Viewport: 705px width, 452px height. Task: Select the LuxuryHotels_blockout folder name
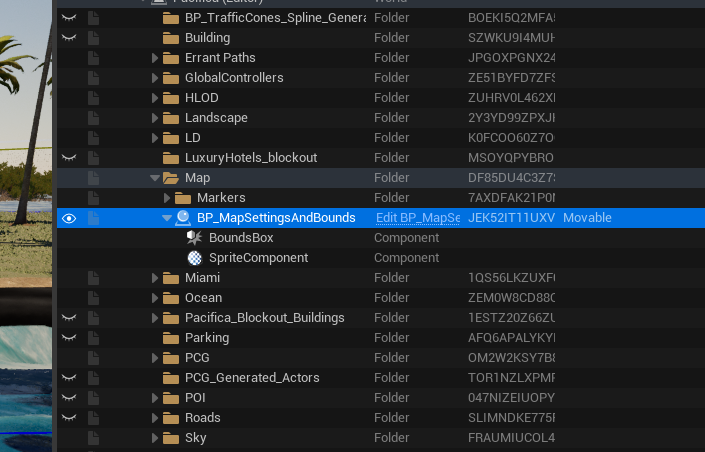pos(251,158)
